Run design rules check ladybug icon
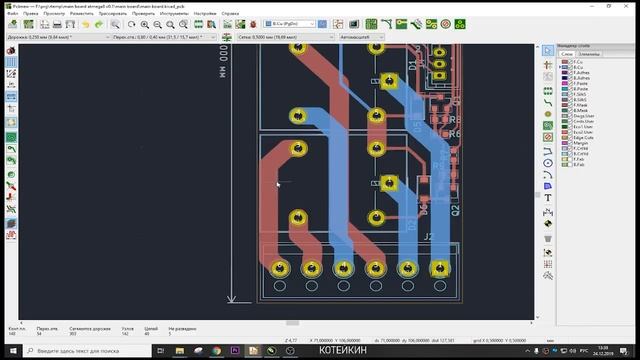 (253, 24)
